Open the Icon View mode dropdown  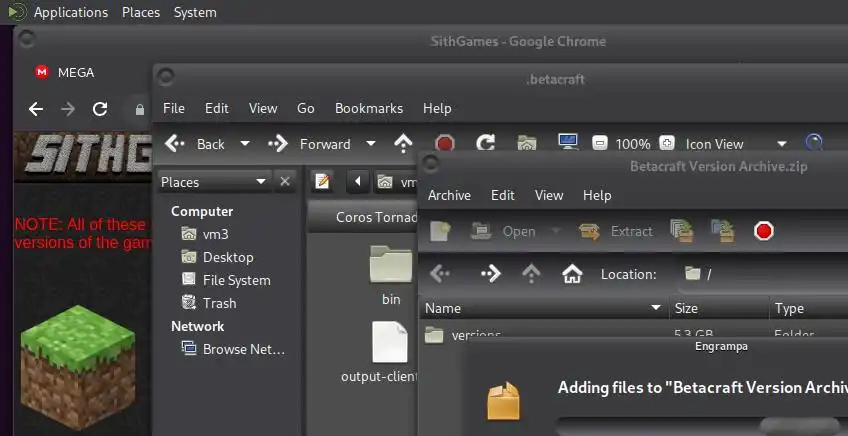[736, 144]
